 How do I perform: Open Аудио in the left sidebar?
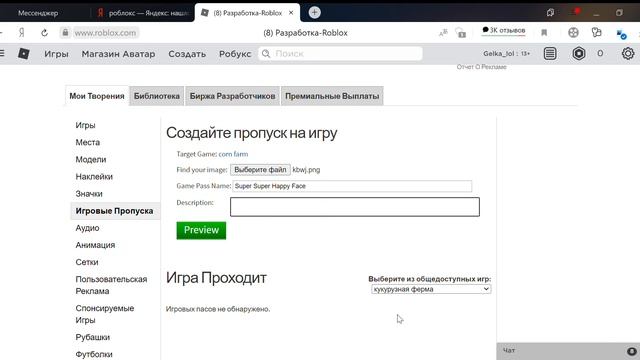pos(87,228)
